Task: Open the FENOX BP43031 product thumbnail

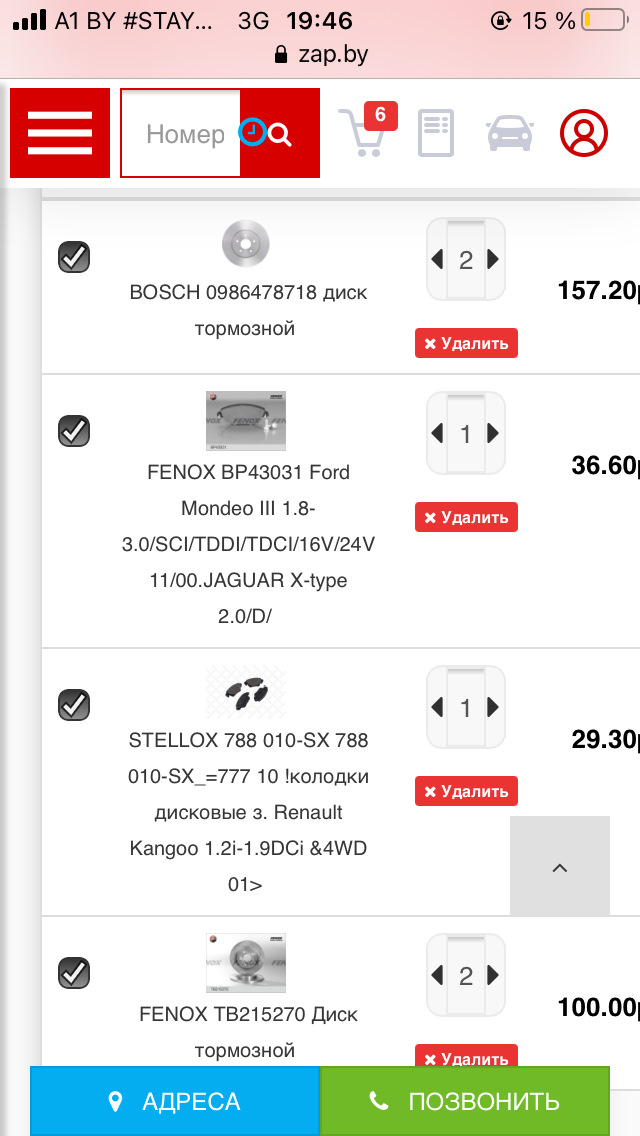Action: coord(246,421)
